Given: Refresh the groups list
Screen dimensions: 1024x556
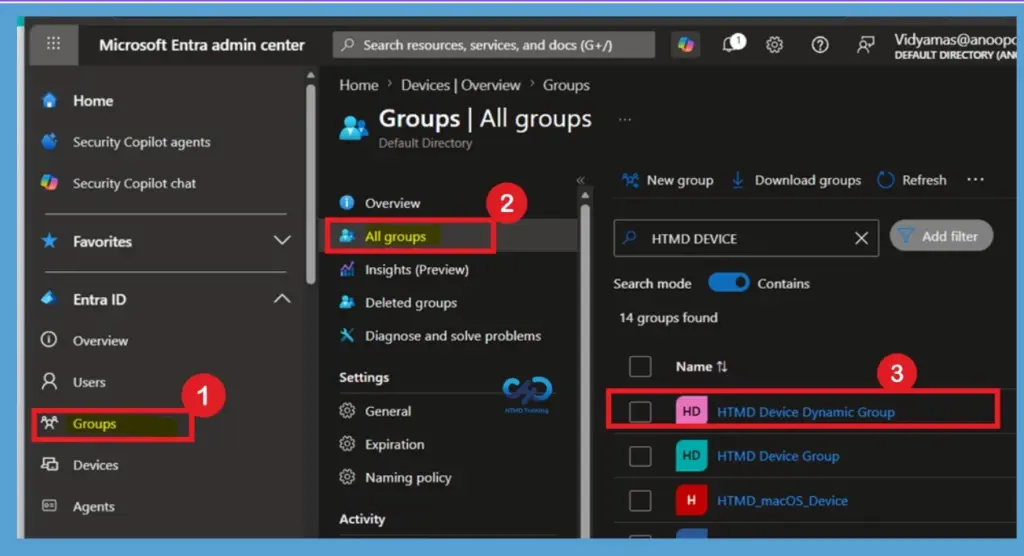Looking at the screenshot, I should tap(912, 180).
